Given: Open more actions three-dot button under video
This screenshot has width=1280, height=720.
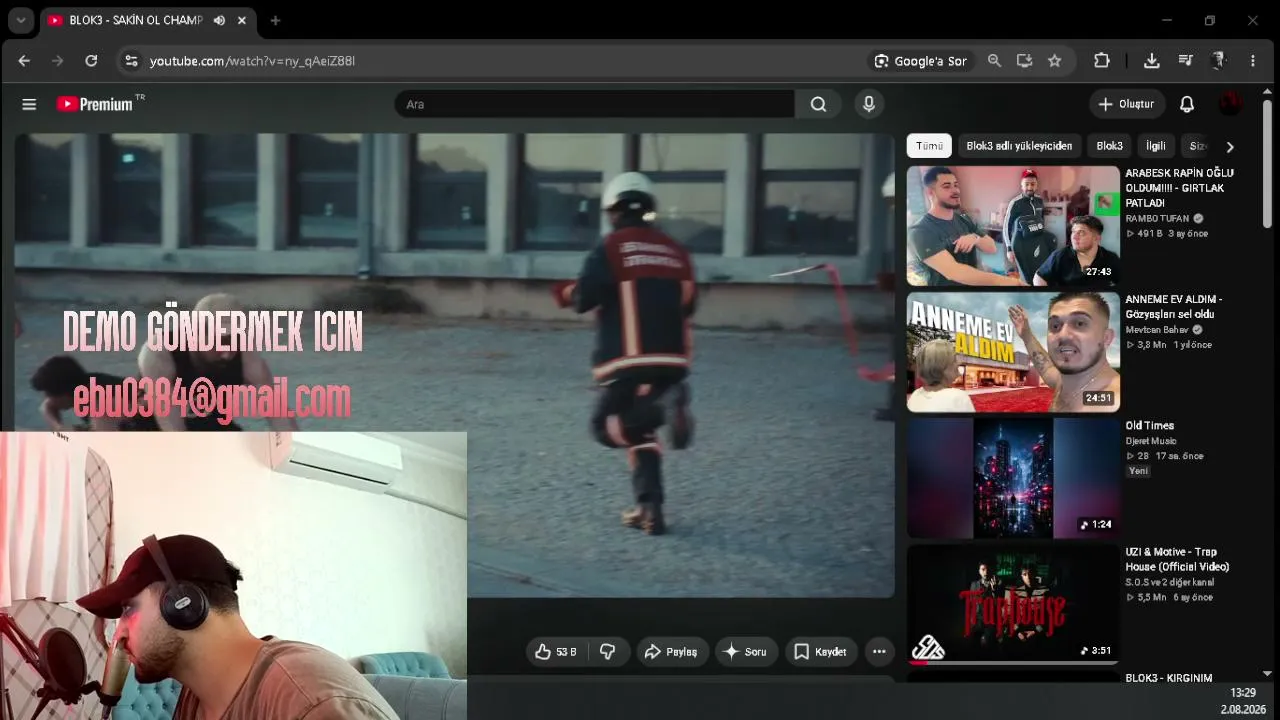Looking at the screenshot, I should (x=879, y=652).
